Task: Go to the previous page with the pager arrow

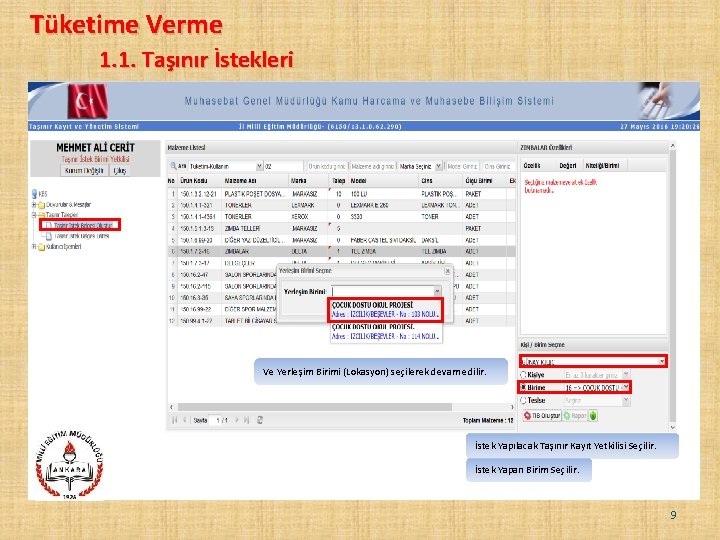Action: click(185, 420)
